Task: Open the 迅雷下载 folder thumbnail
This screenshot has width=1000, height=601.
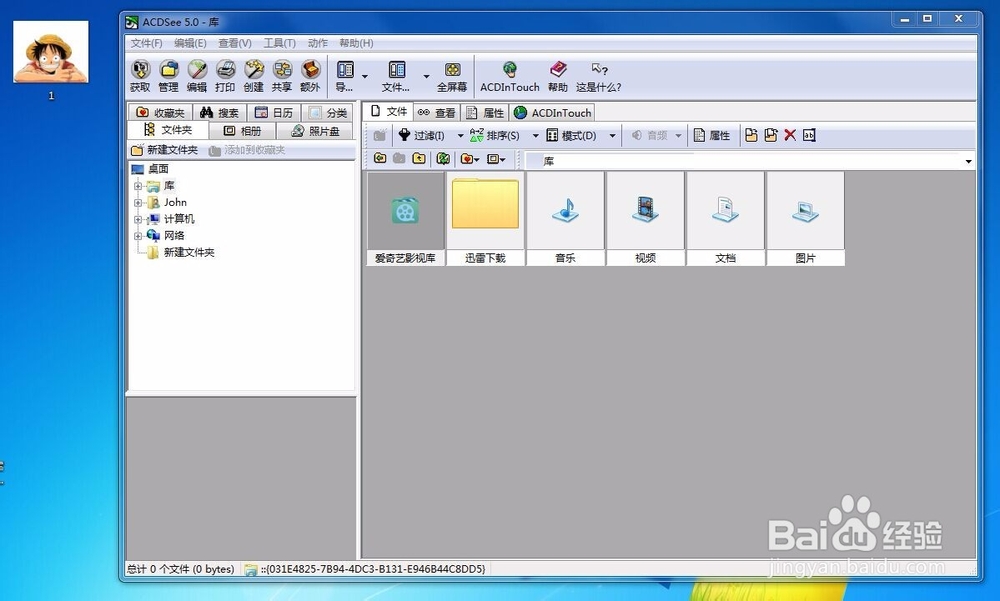Action: coord(484,205)
